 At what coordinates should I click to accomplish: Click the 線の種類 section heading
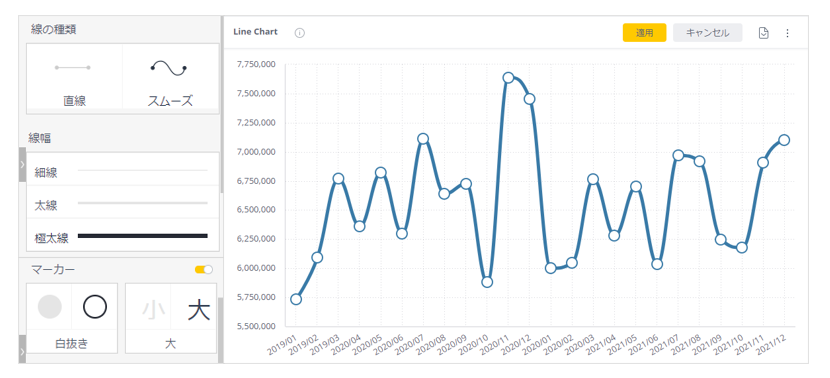click(x=53, y=30)
